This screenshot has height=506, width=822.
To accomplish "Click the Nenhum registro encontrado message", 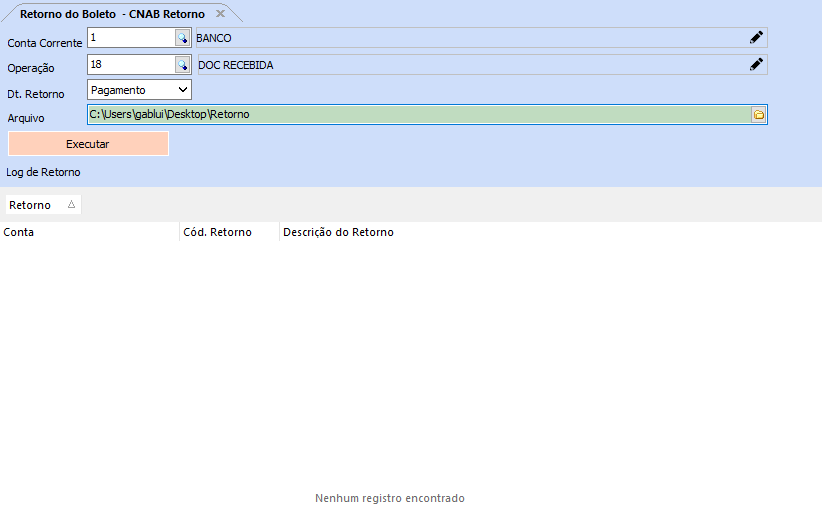I will click(x=390, y=498).
